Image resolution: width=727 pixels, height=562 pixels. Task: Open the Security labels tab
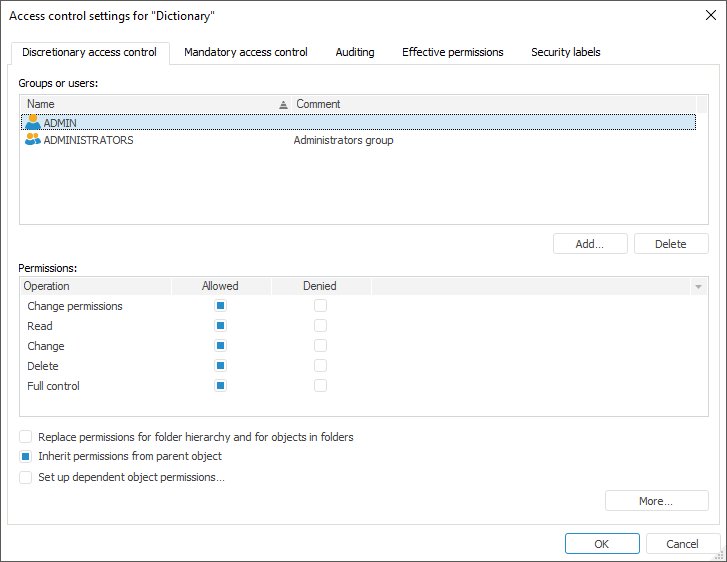point(565,52)
